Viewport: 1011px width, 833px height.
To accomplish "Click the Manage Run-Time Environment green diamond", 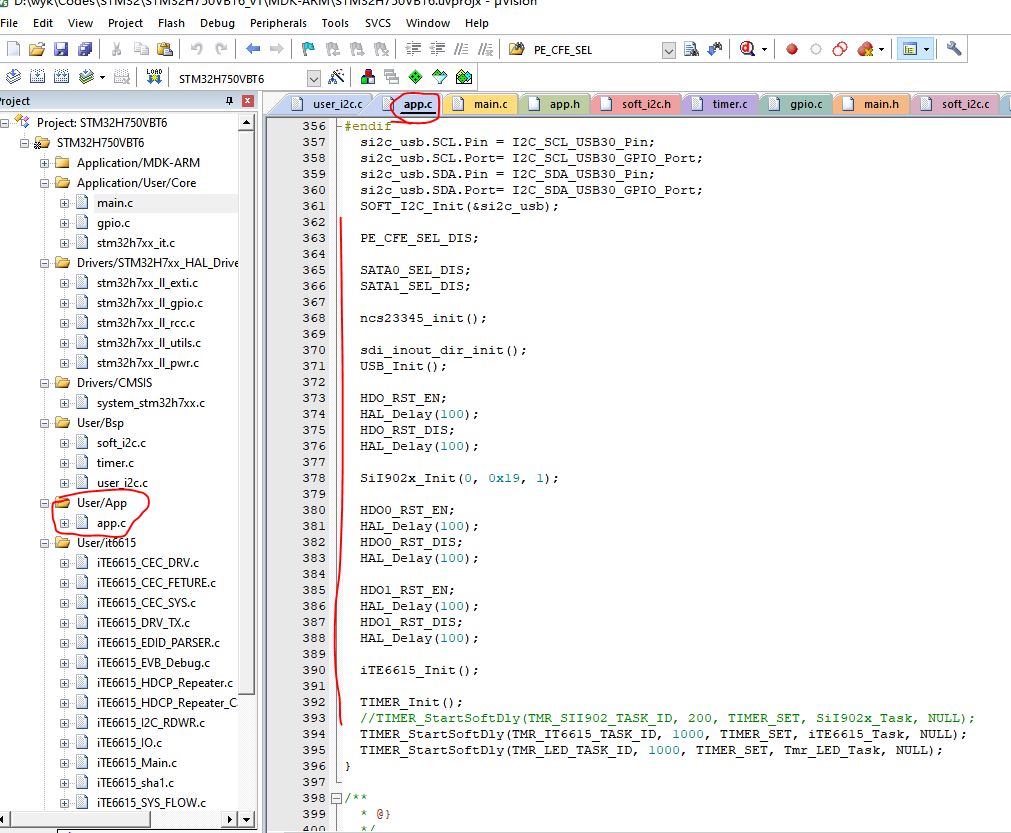I will (416, 77).
